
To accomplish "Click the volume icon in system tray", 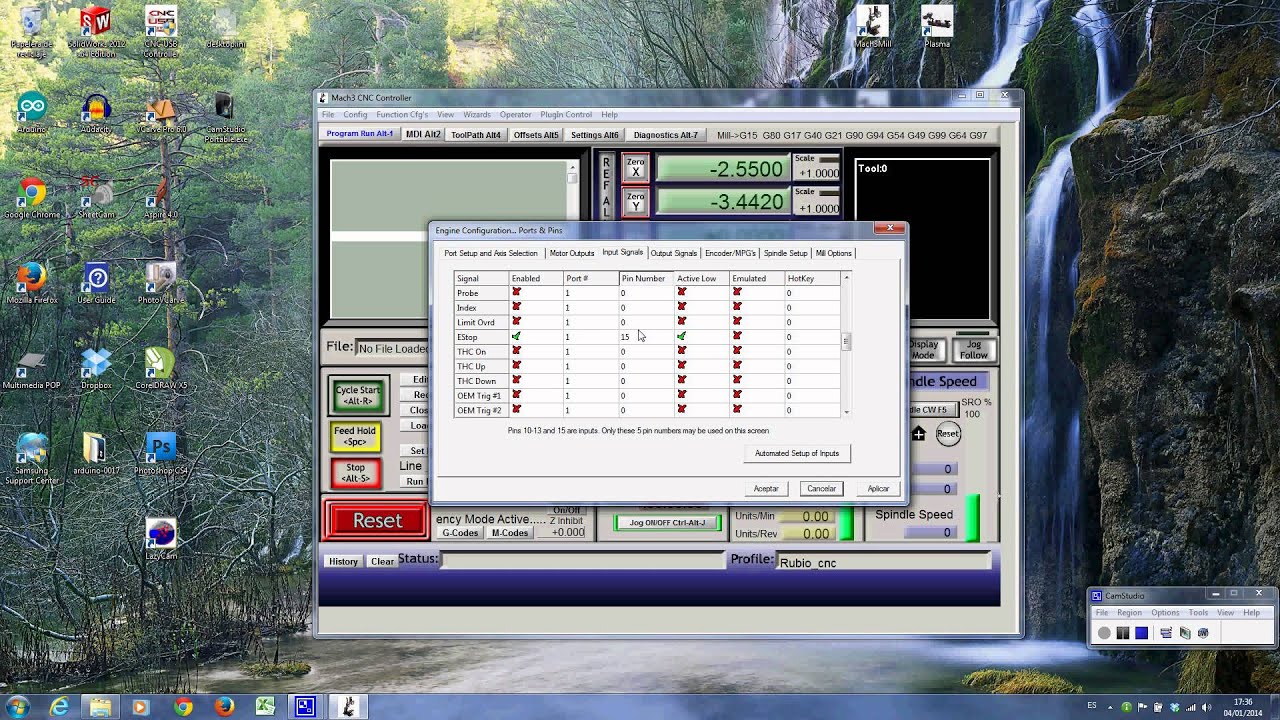I will [x=1206, y=707].
